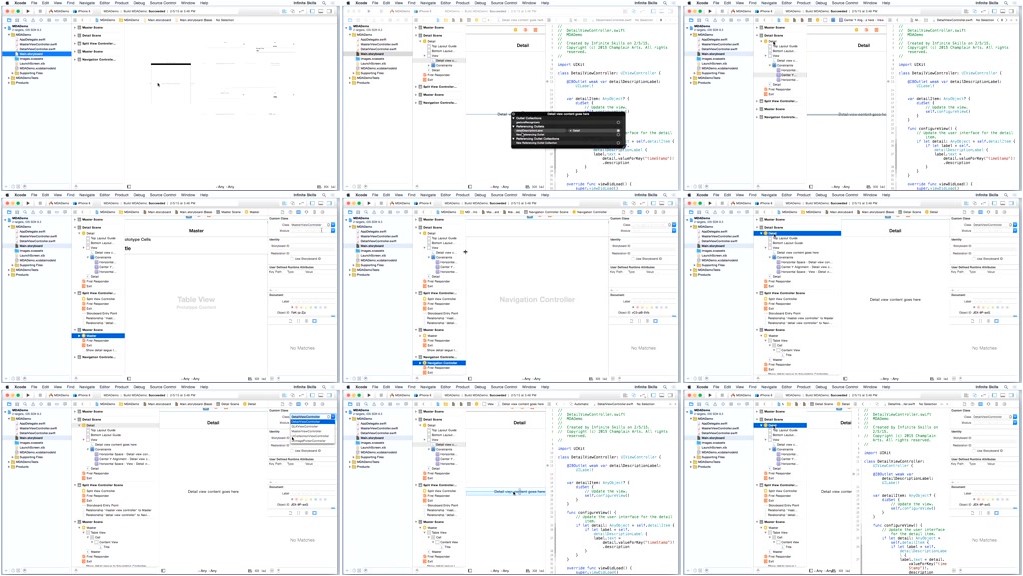1023x576 pixels.
Task: Open the Find navigator icon in top-left screenshot
Action: pos(25,20)
